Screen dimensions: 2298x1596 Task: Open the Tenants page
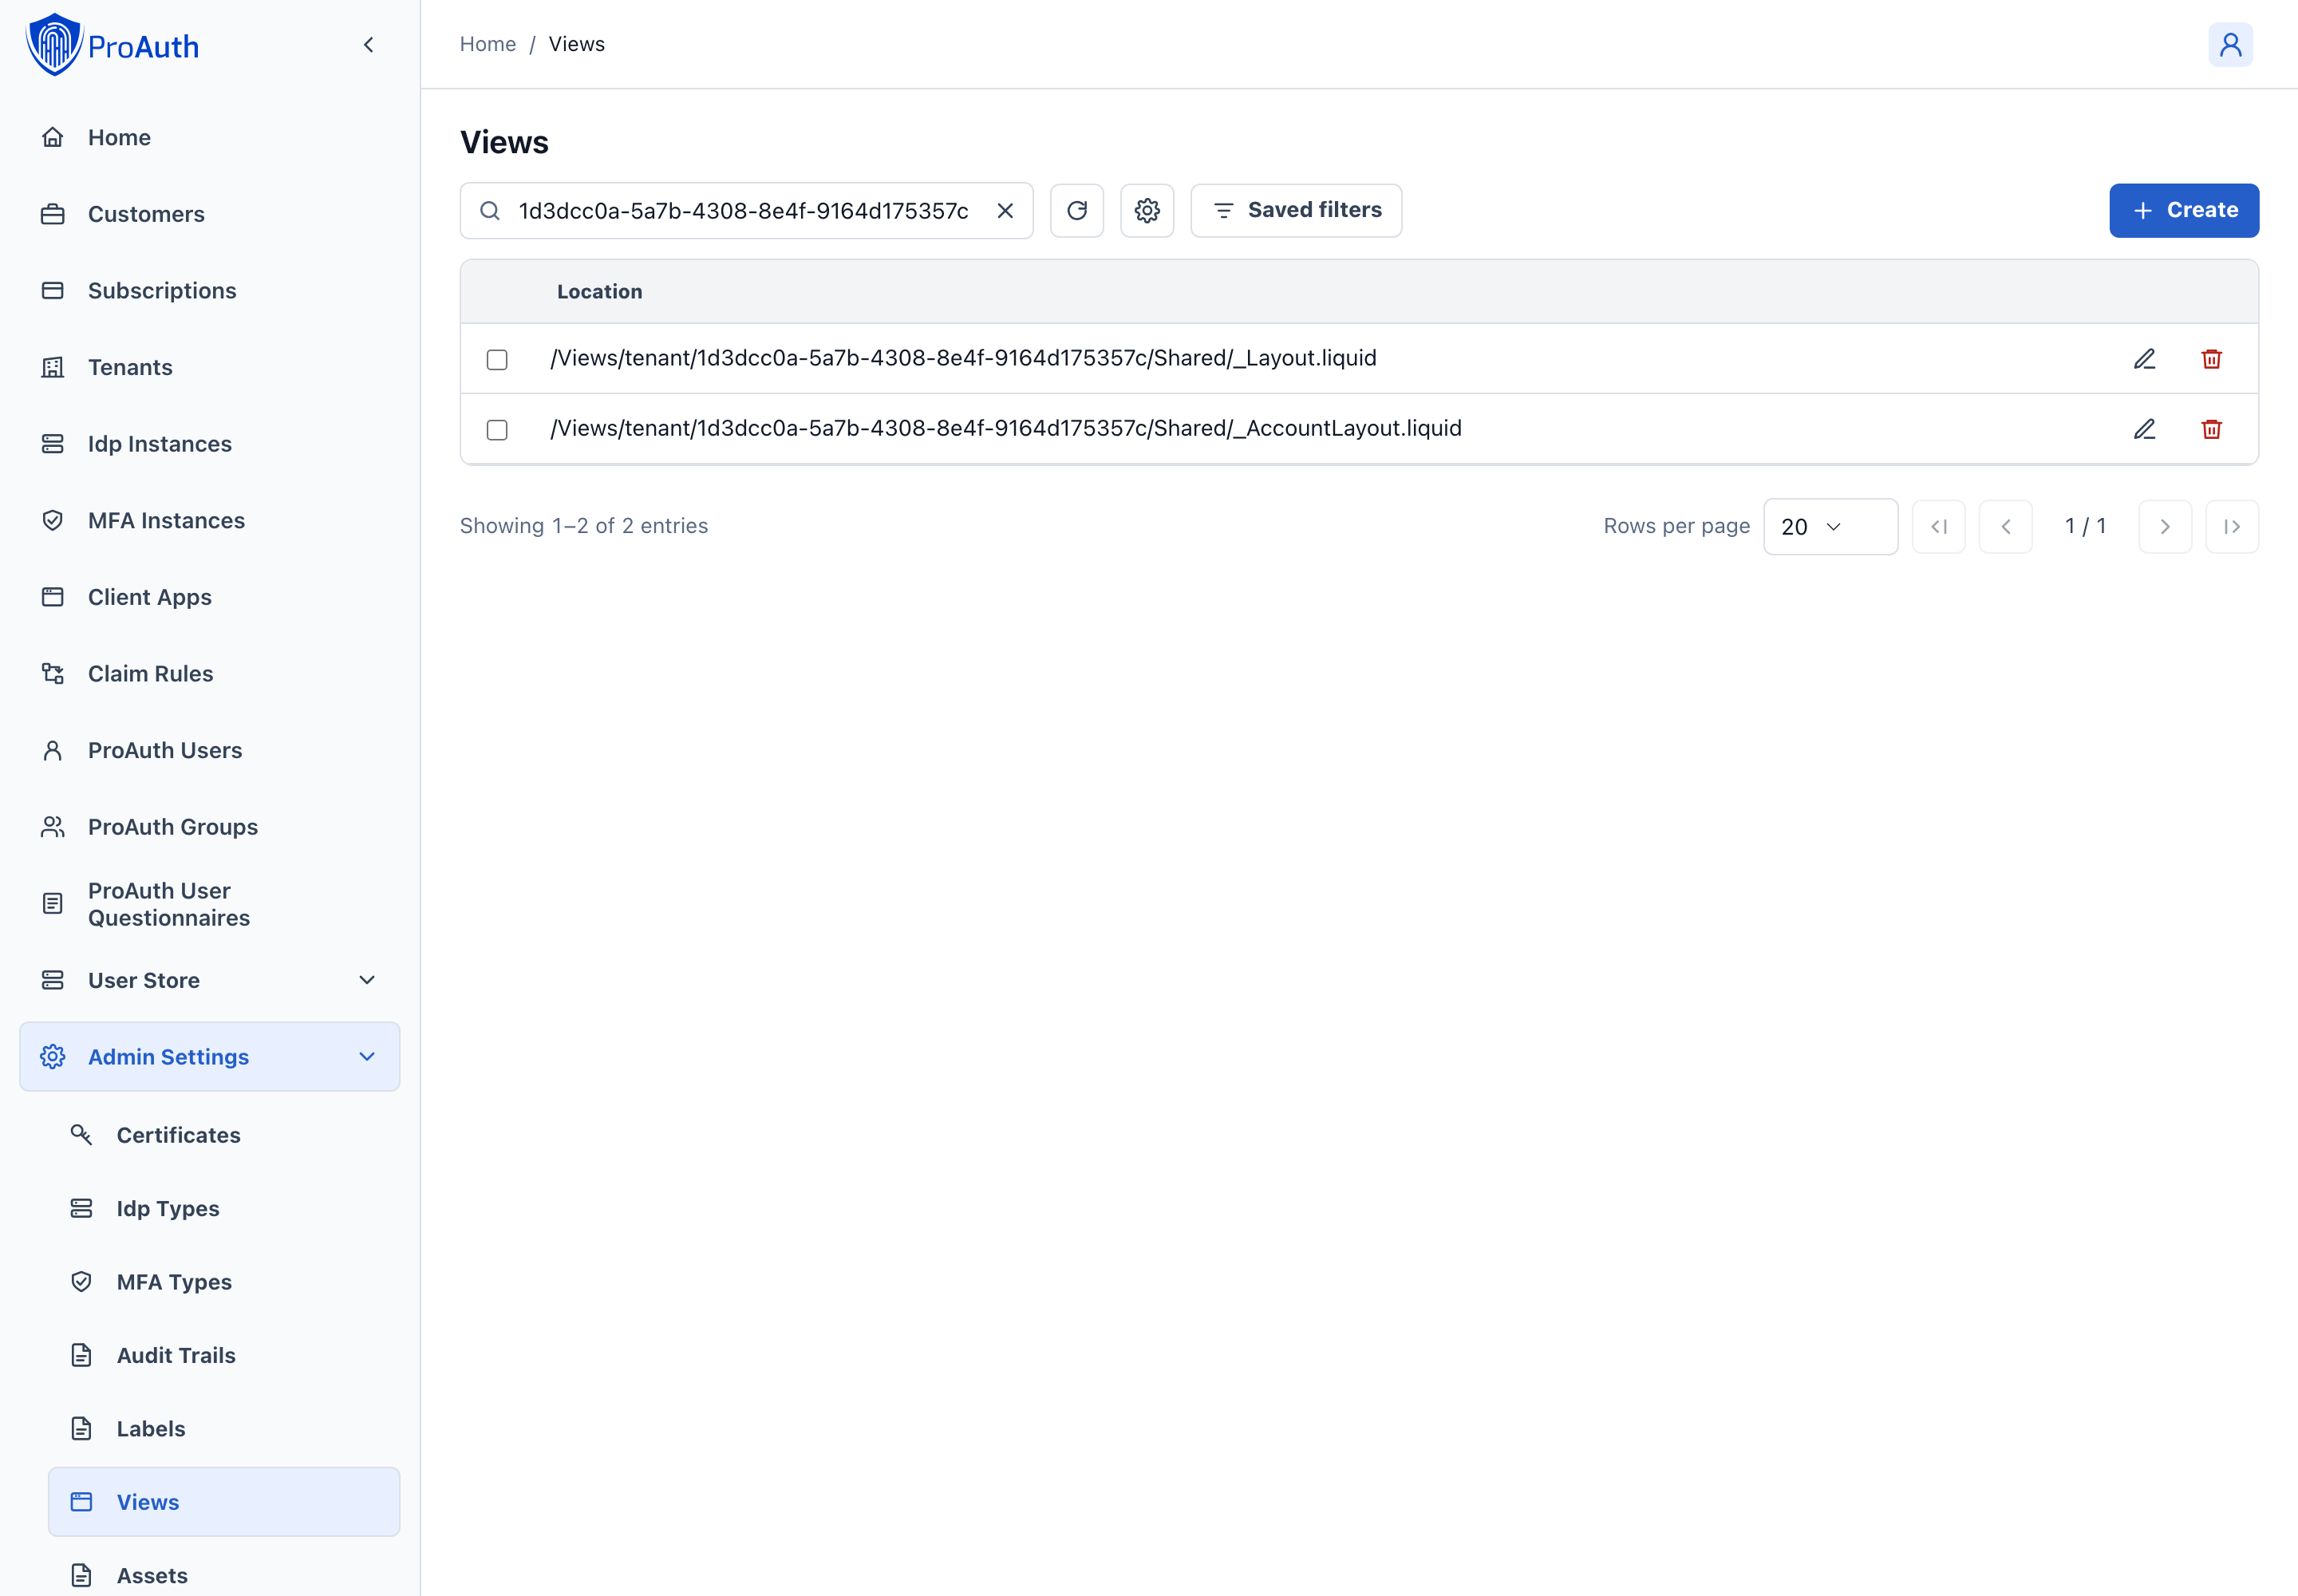209,367
